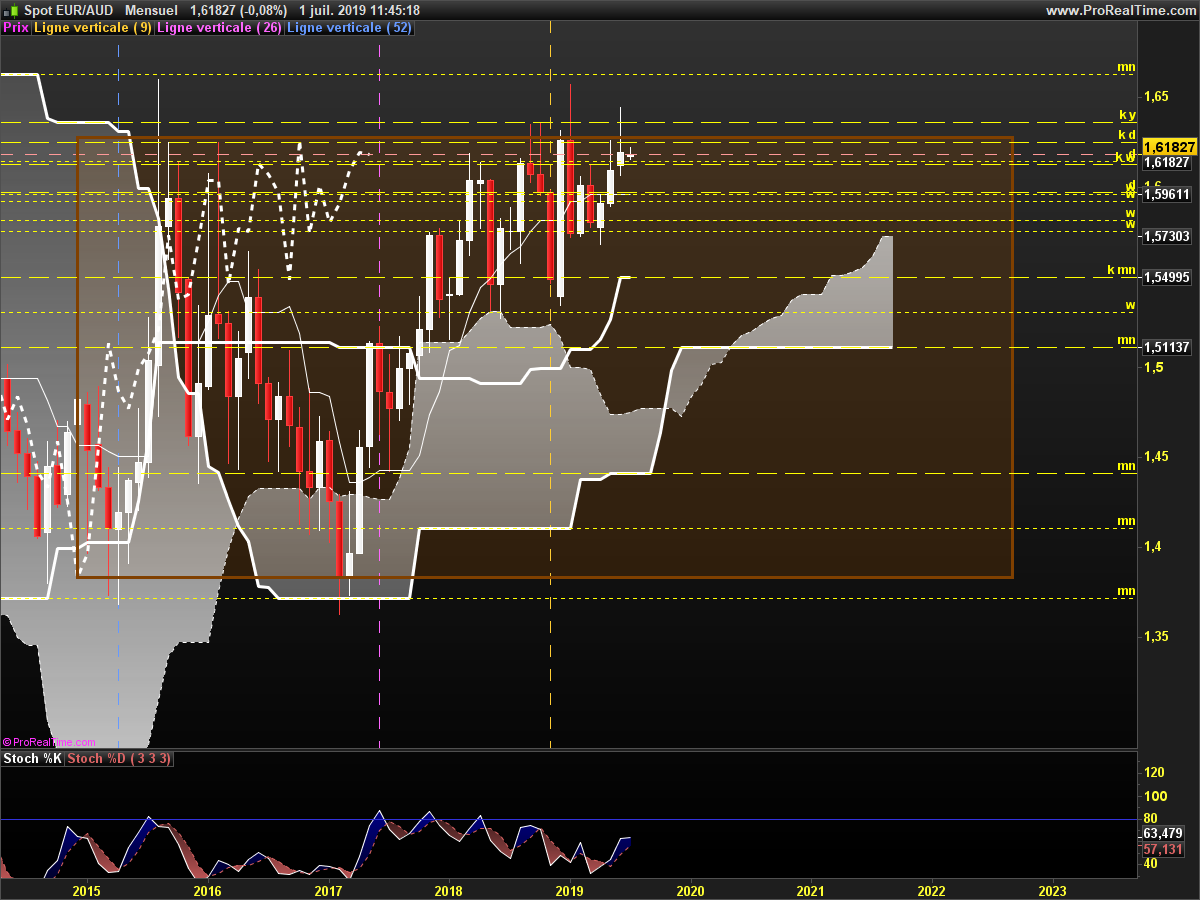
Task: Click the red 57,131 stochastic value tag
Action: click(x=1163, y=849)
